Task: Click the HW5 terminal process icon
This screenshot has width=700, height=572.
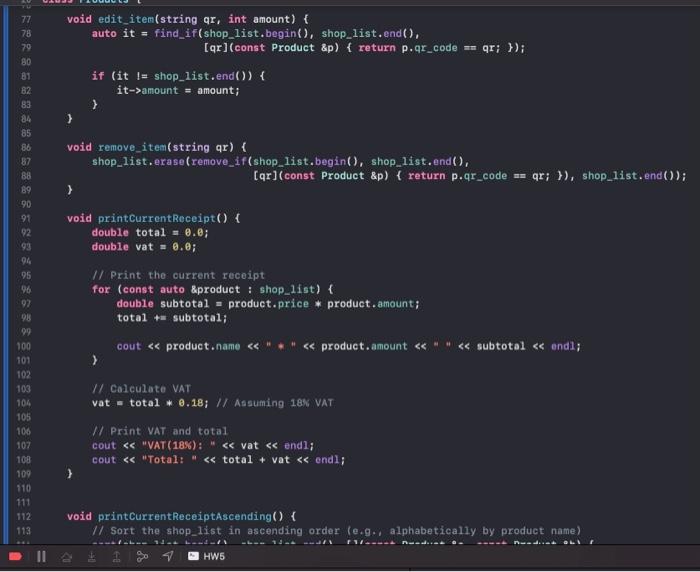Action: point(193,556)
